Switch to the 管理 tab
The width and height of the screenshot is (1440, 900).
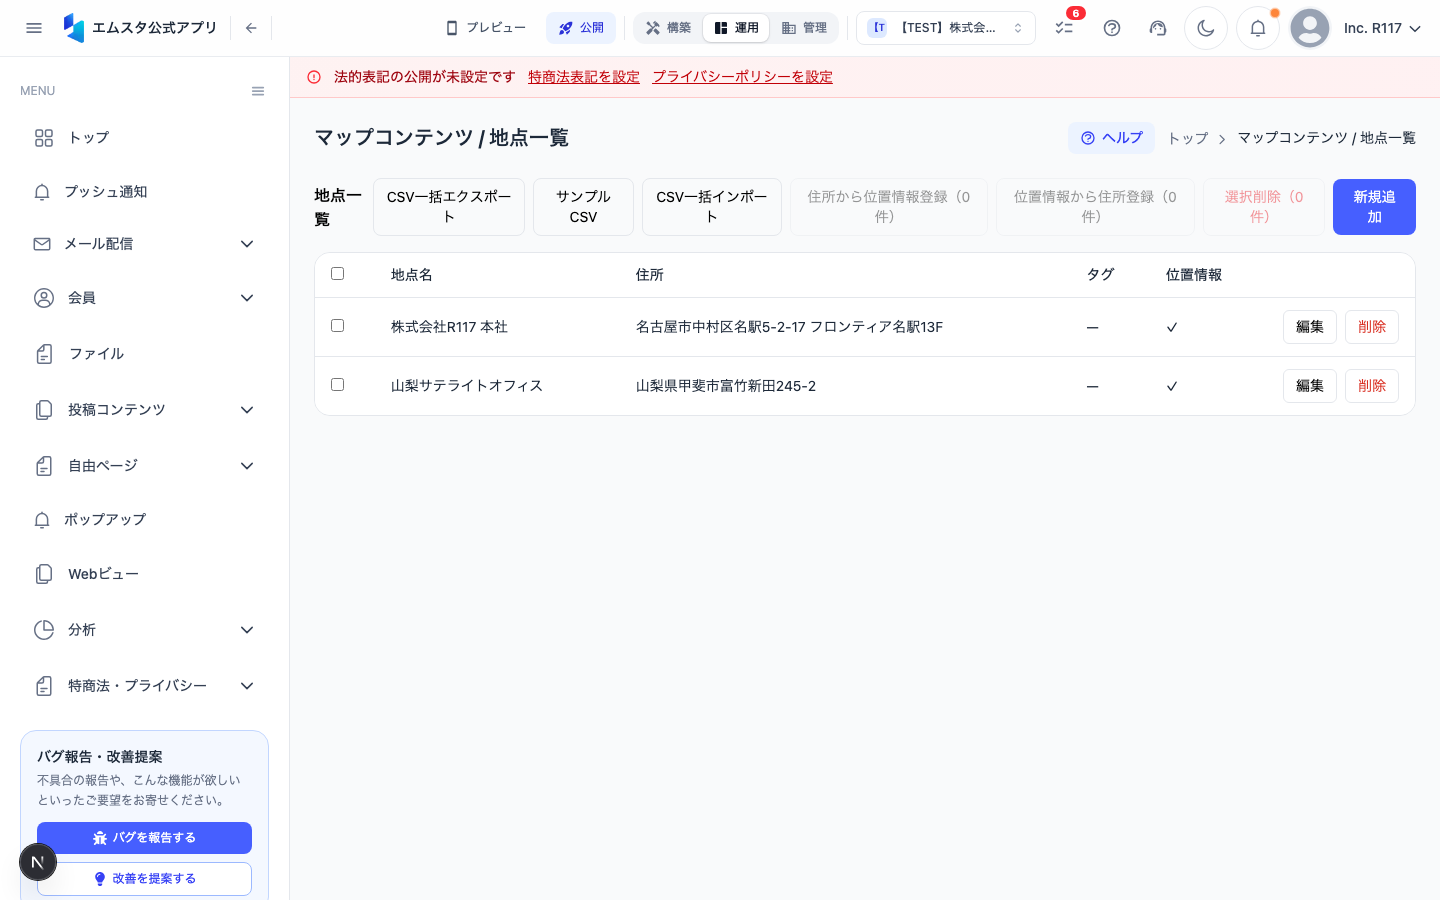(x=804, y=28)
